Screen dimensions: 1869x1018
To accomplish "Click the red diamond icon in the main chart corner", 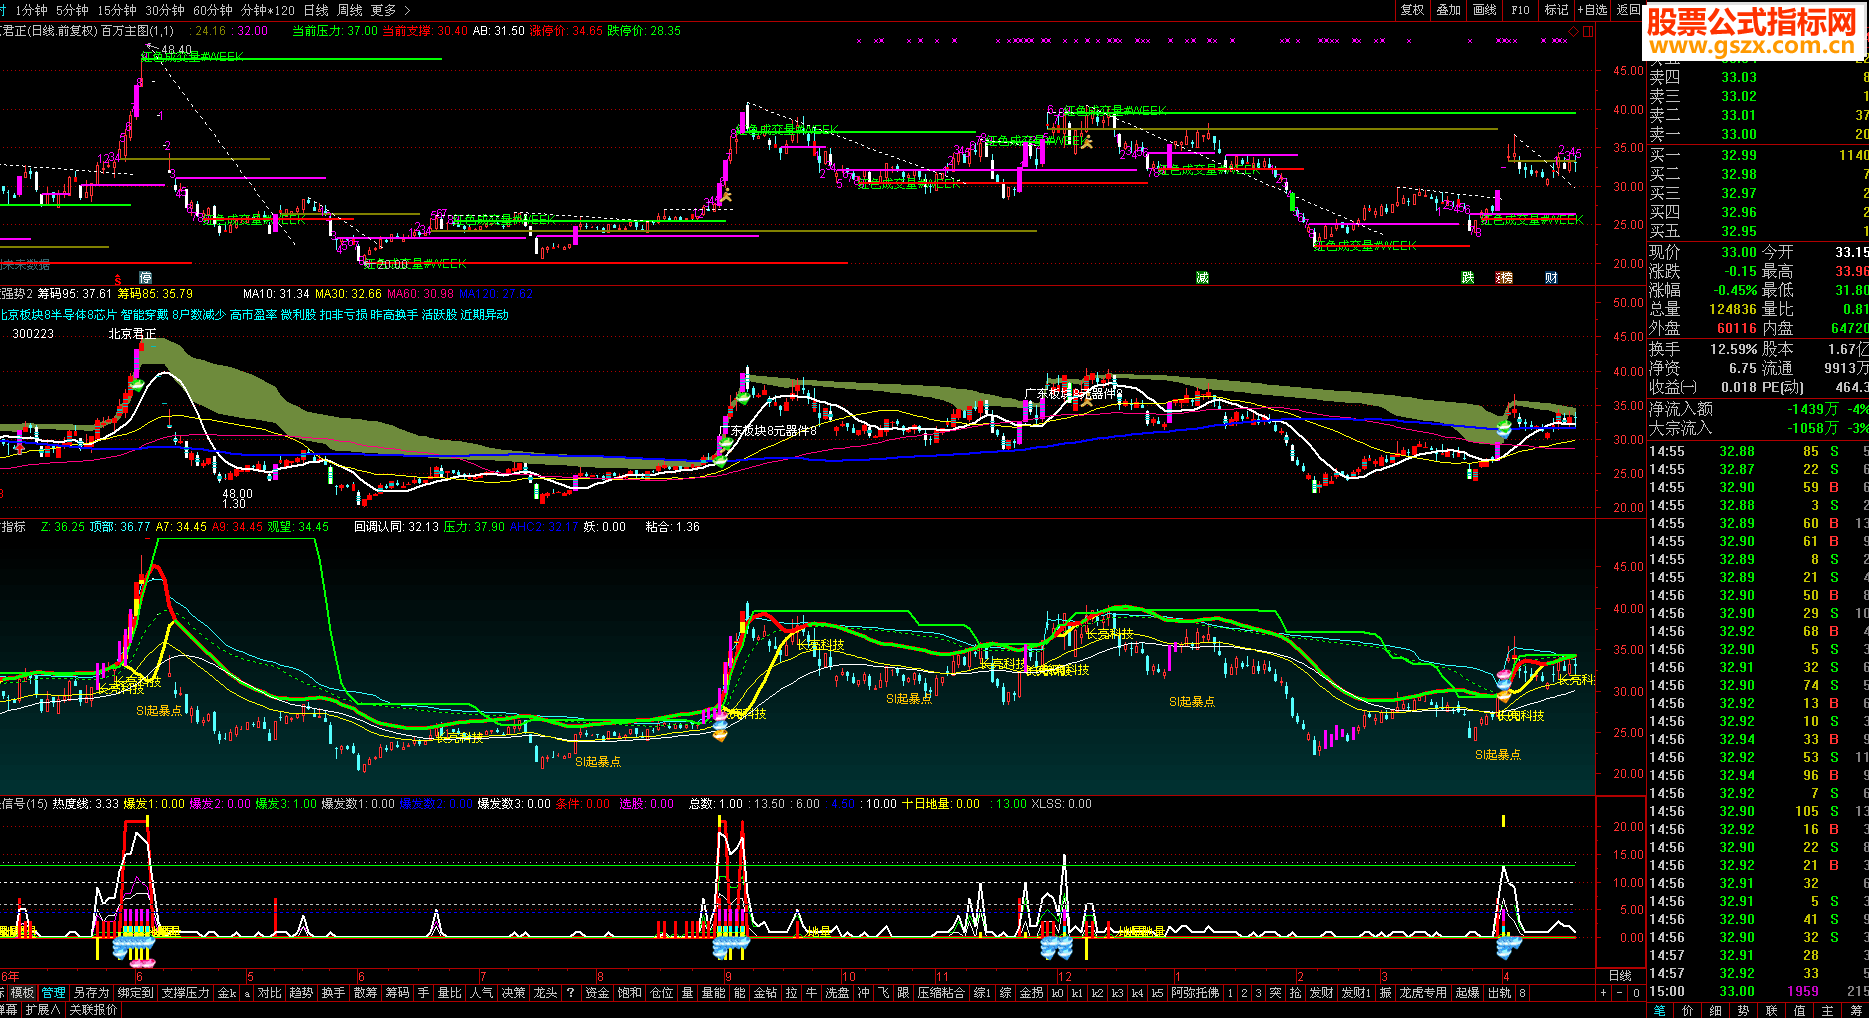I will [1574, 31].
